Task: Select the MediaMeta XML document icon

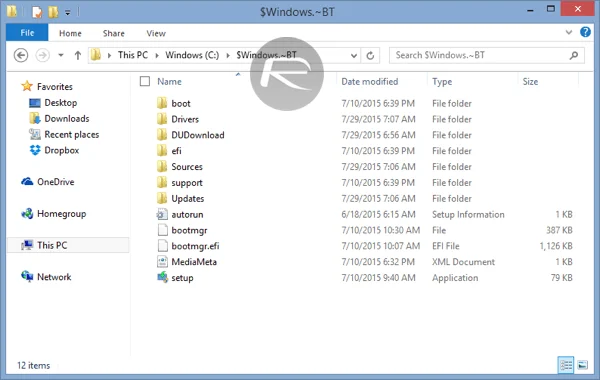Action: click(x=162, y=262)
